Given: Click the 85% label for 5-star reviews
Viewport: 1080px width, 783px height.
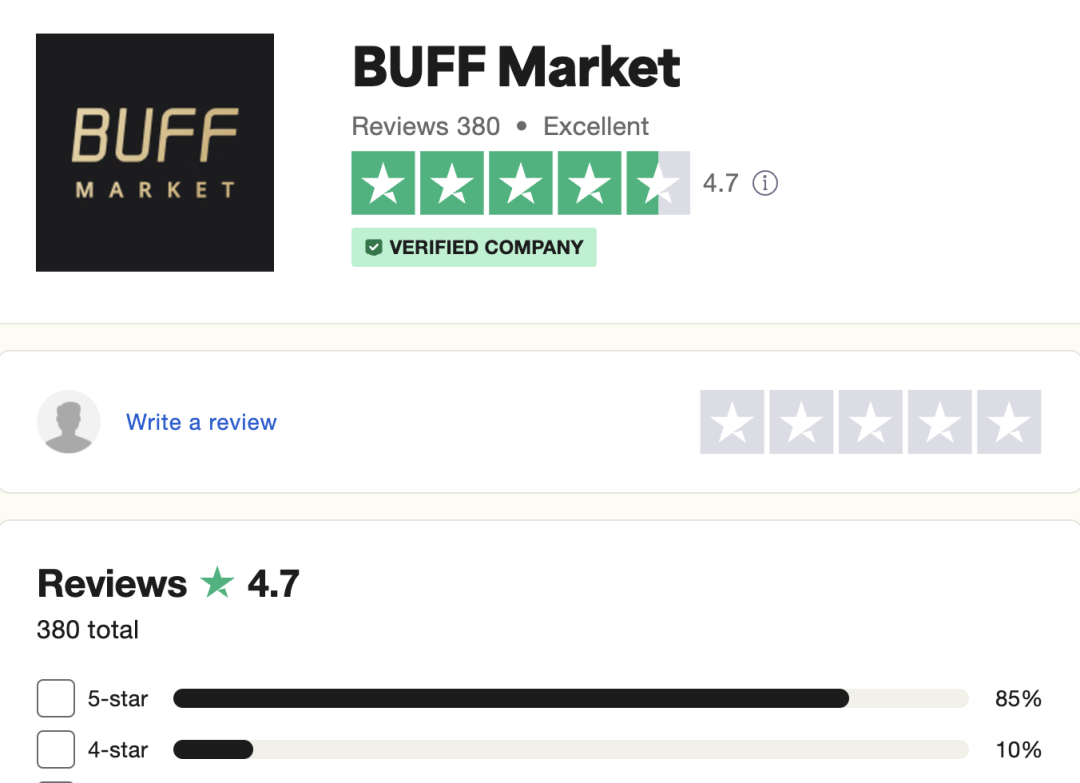Looking at the screenshot, I should (1018, 699).
